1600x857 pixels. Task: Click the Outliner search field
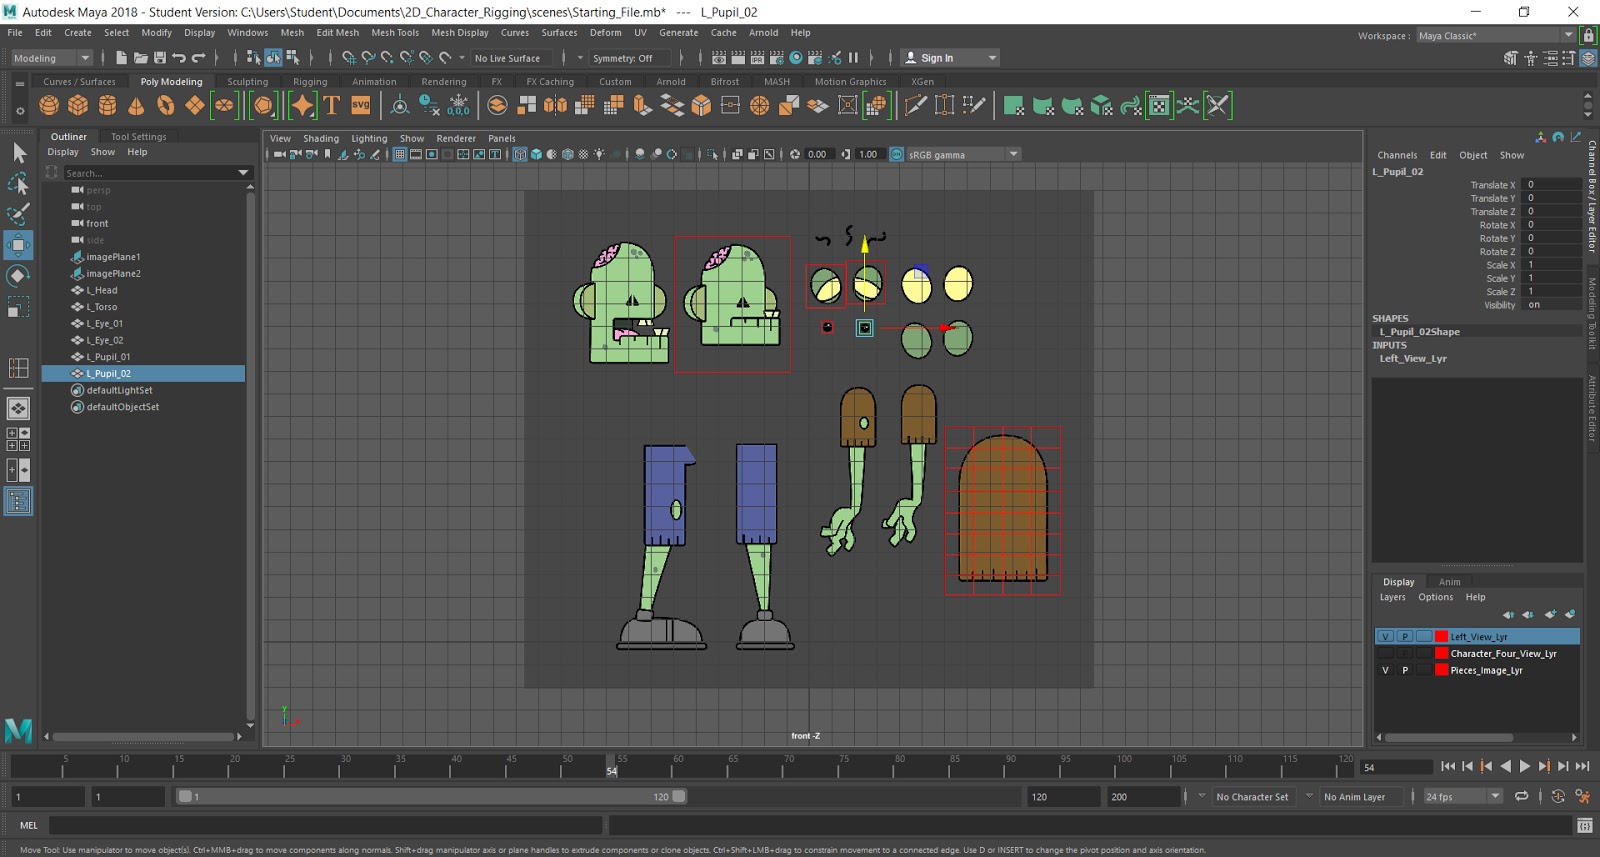[x=150, y=173]
